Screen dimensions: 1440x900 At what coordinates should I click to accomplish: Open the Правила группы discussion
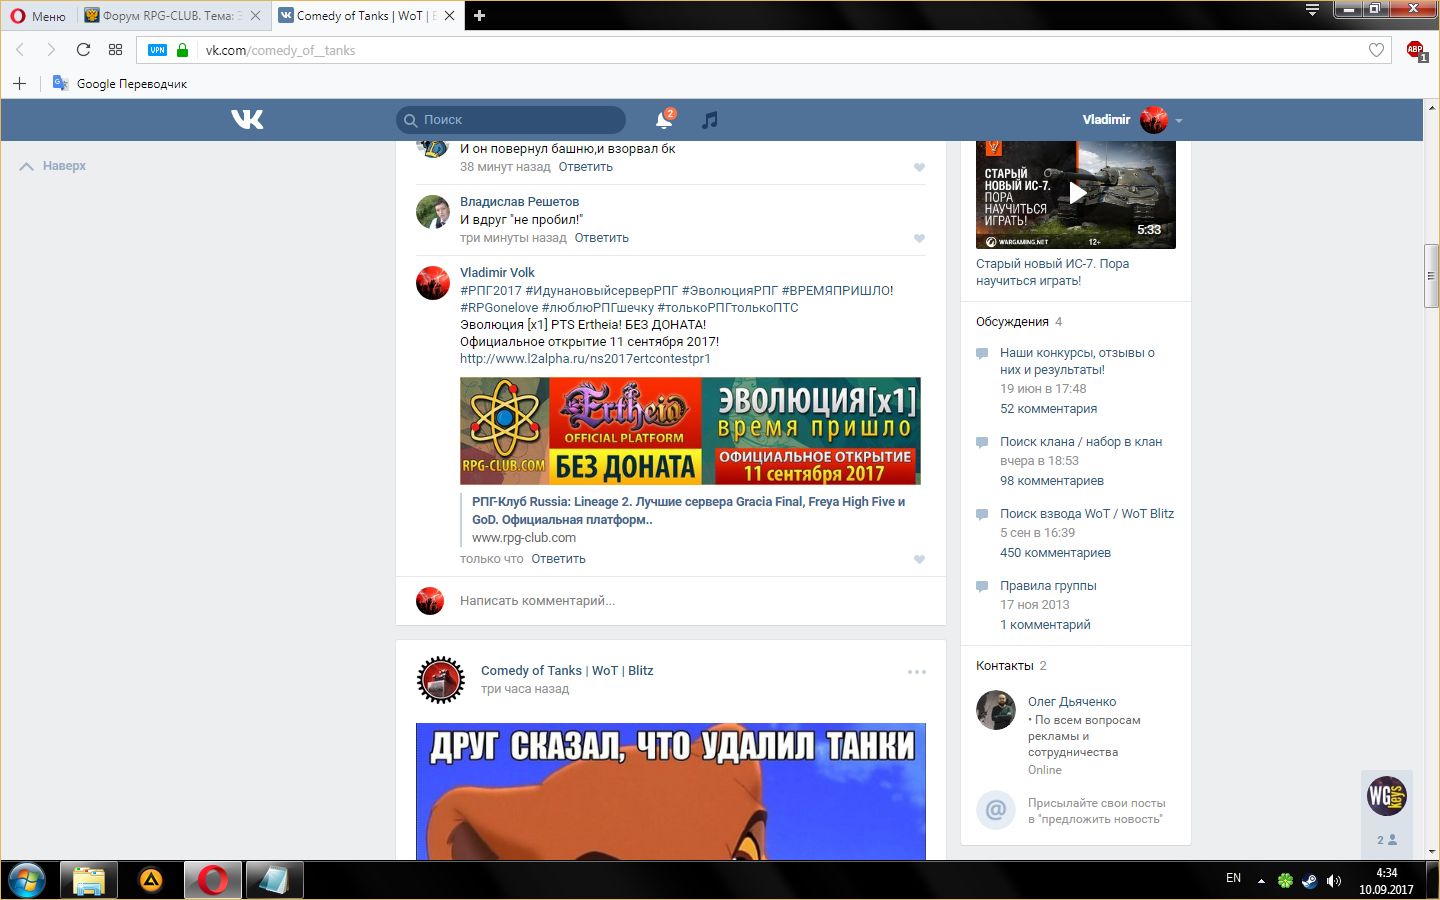[x=1048, y=586]
